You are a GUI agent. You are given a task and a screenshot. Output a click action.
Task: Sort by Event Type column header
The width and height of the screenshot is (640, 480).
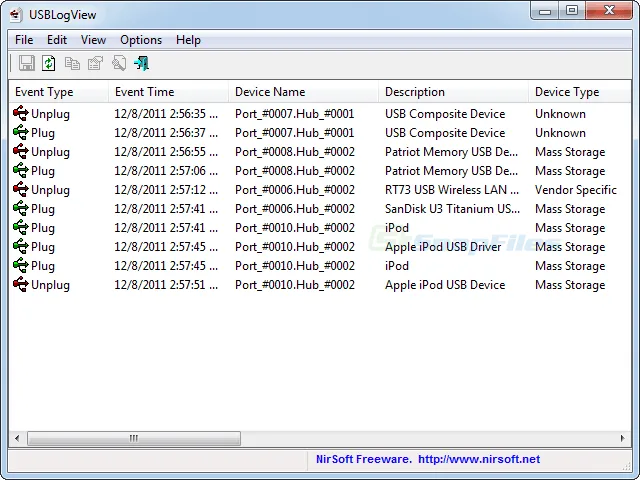coord(58,92)
